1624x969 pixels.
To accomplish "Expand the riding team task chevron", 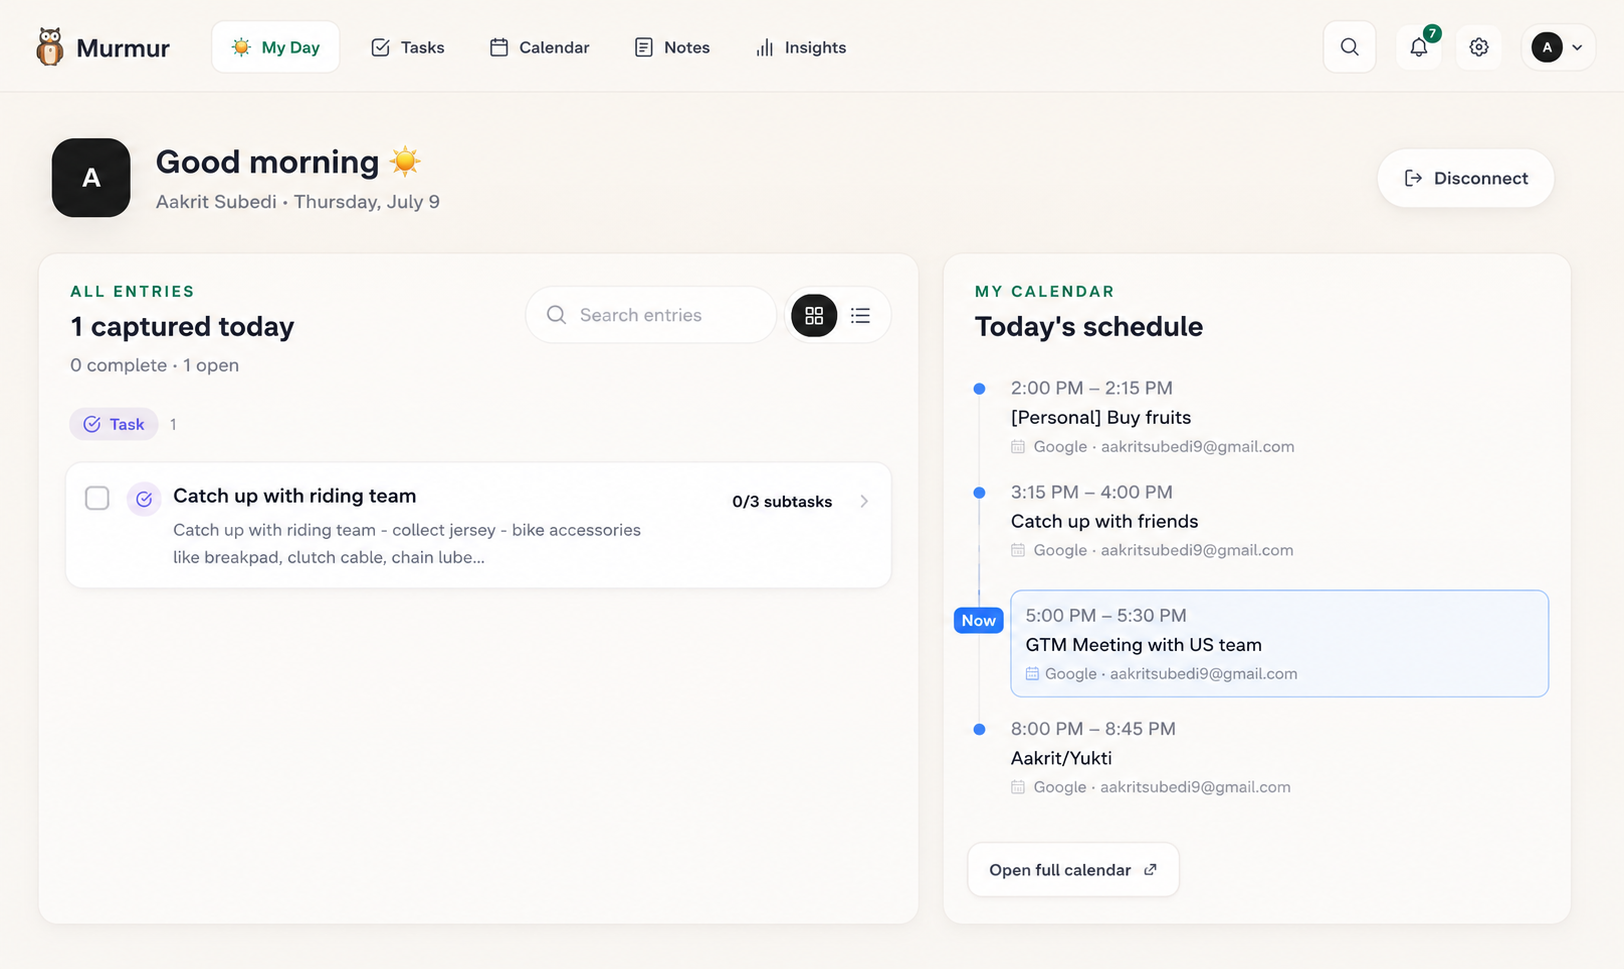I will pos(864,501).
